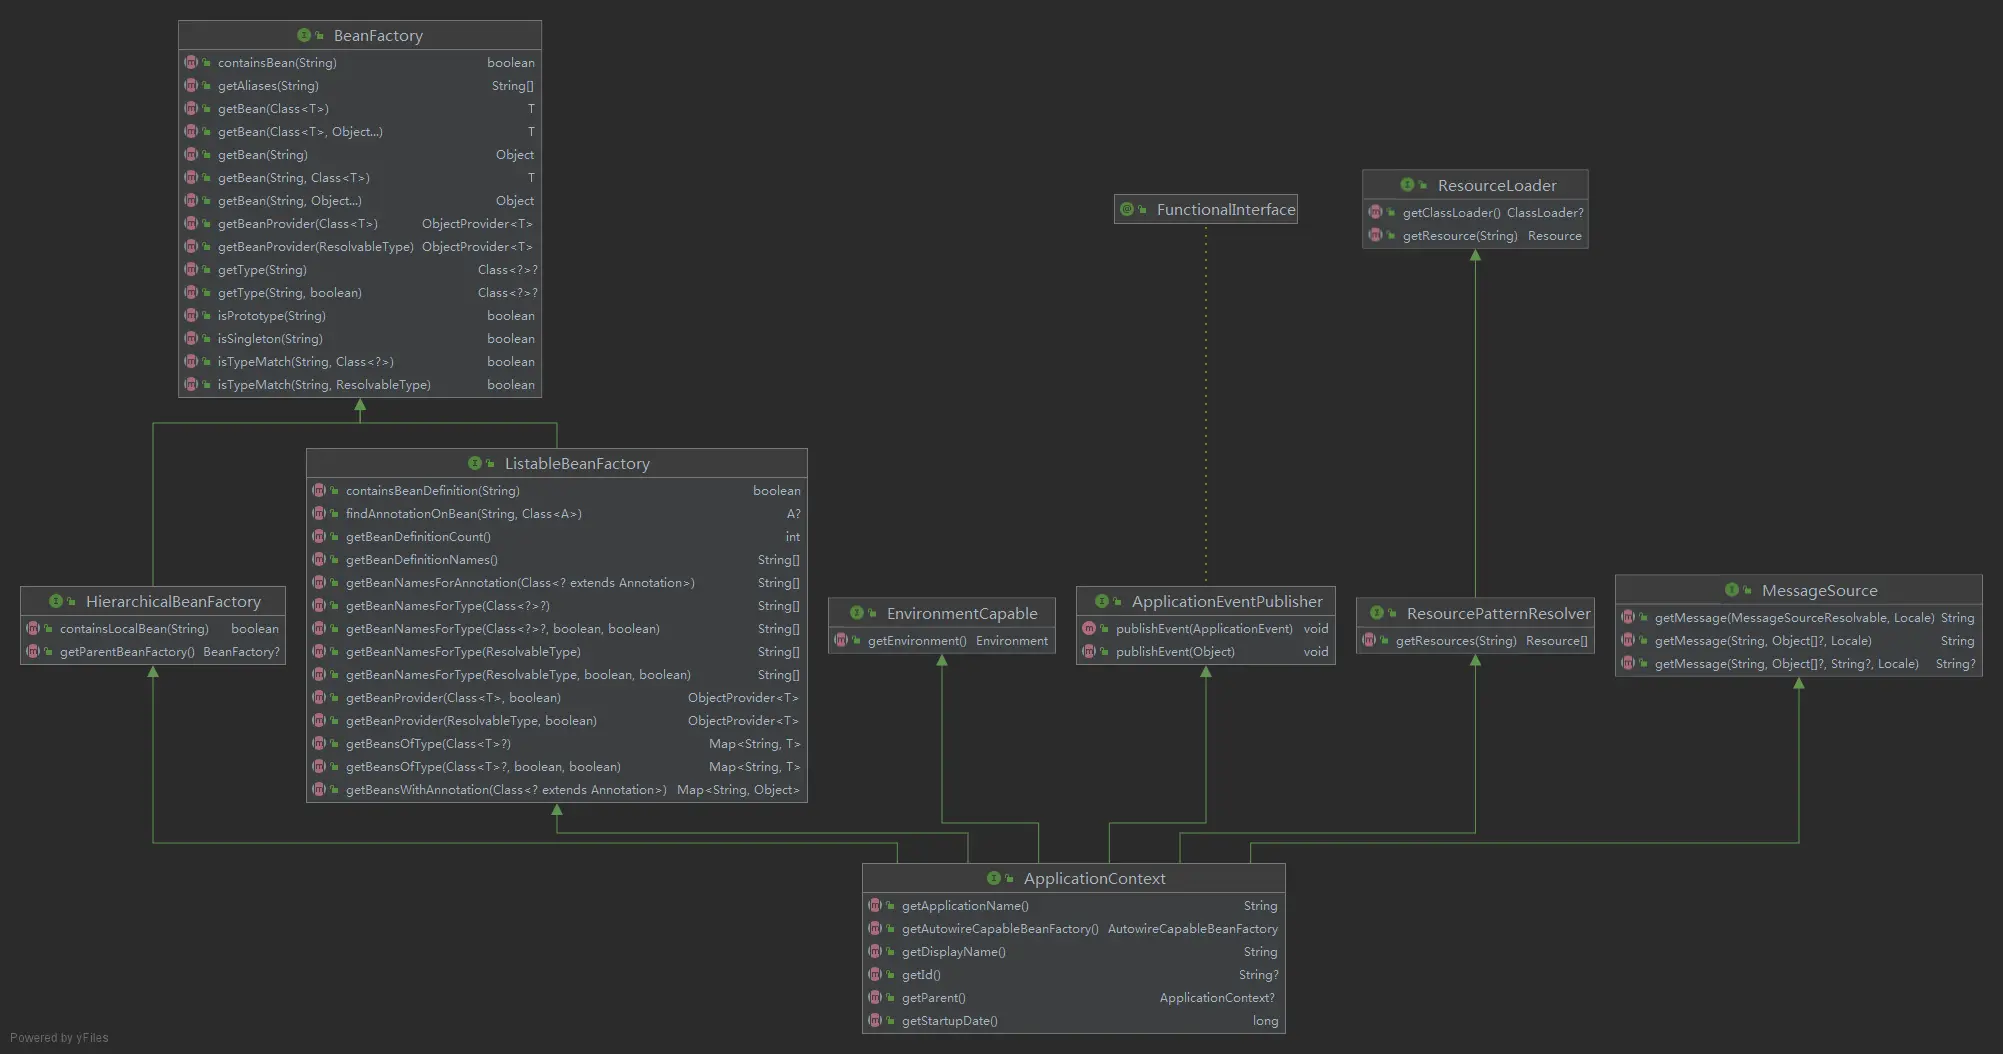The width and height of the screenshot is (2003, 1054).
Task: Click method icon of getBeanDefinitionNames()
Action: 319,559
